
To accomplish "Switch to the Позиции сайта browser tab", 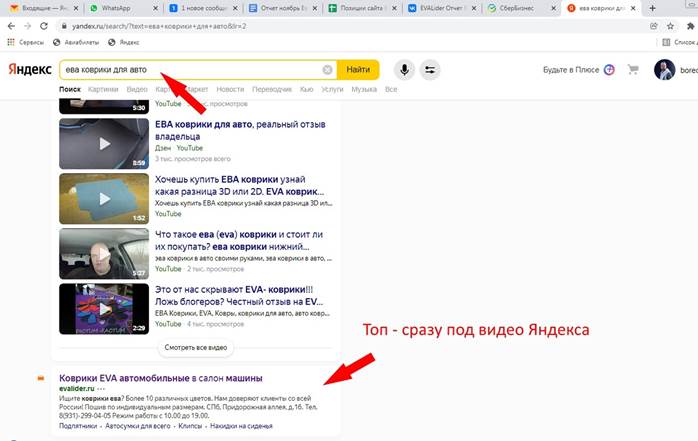I will [361, 8].
